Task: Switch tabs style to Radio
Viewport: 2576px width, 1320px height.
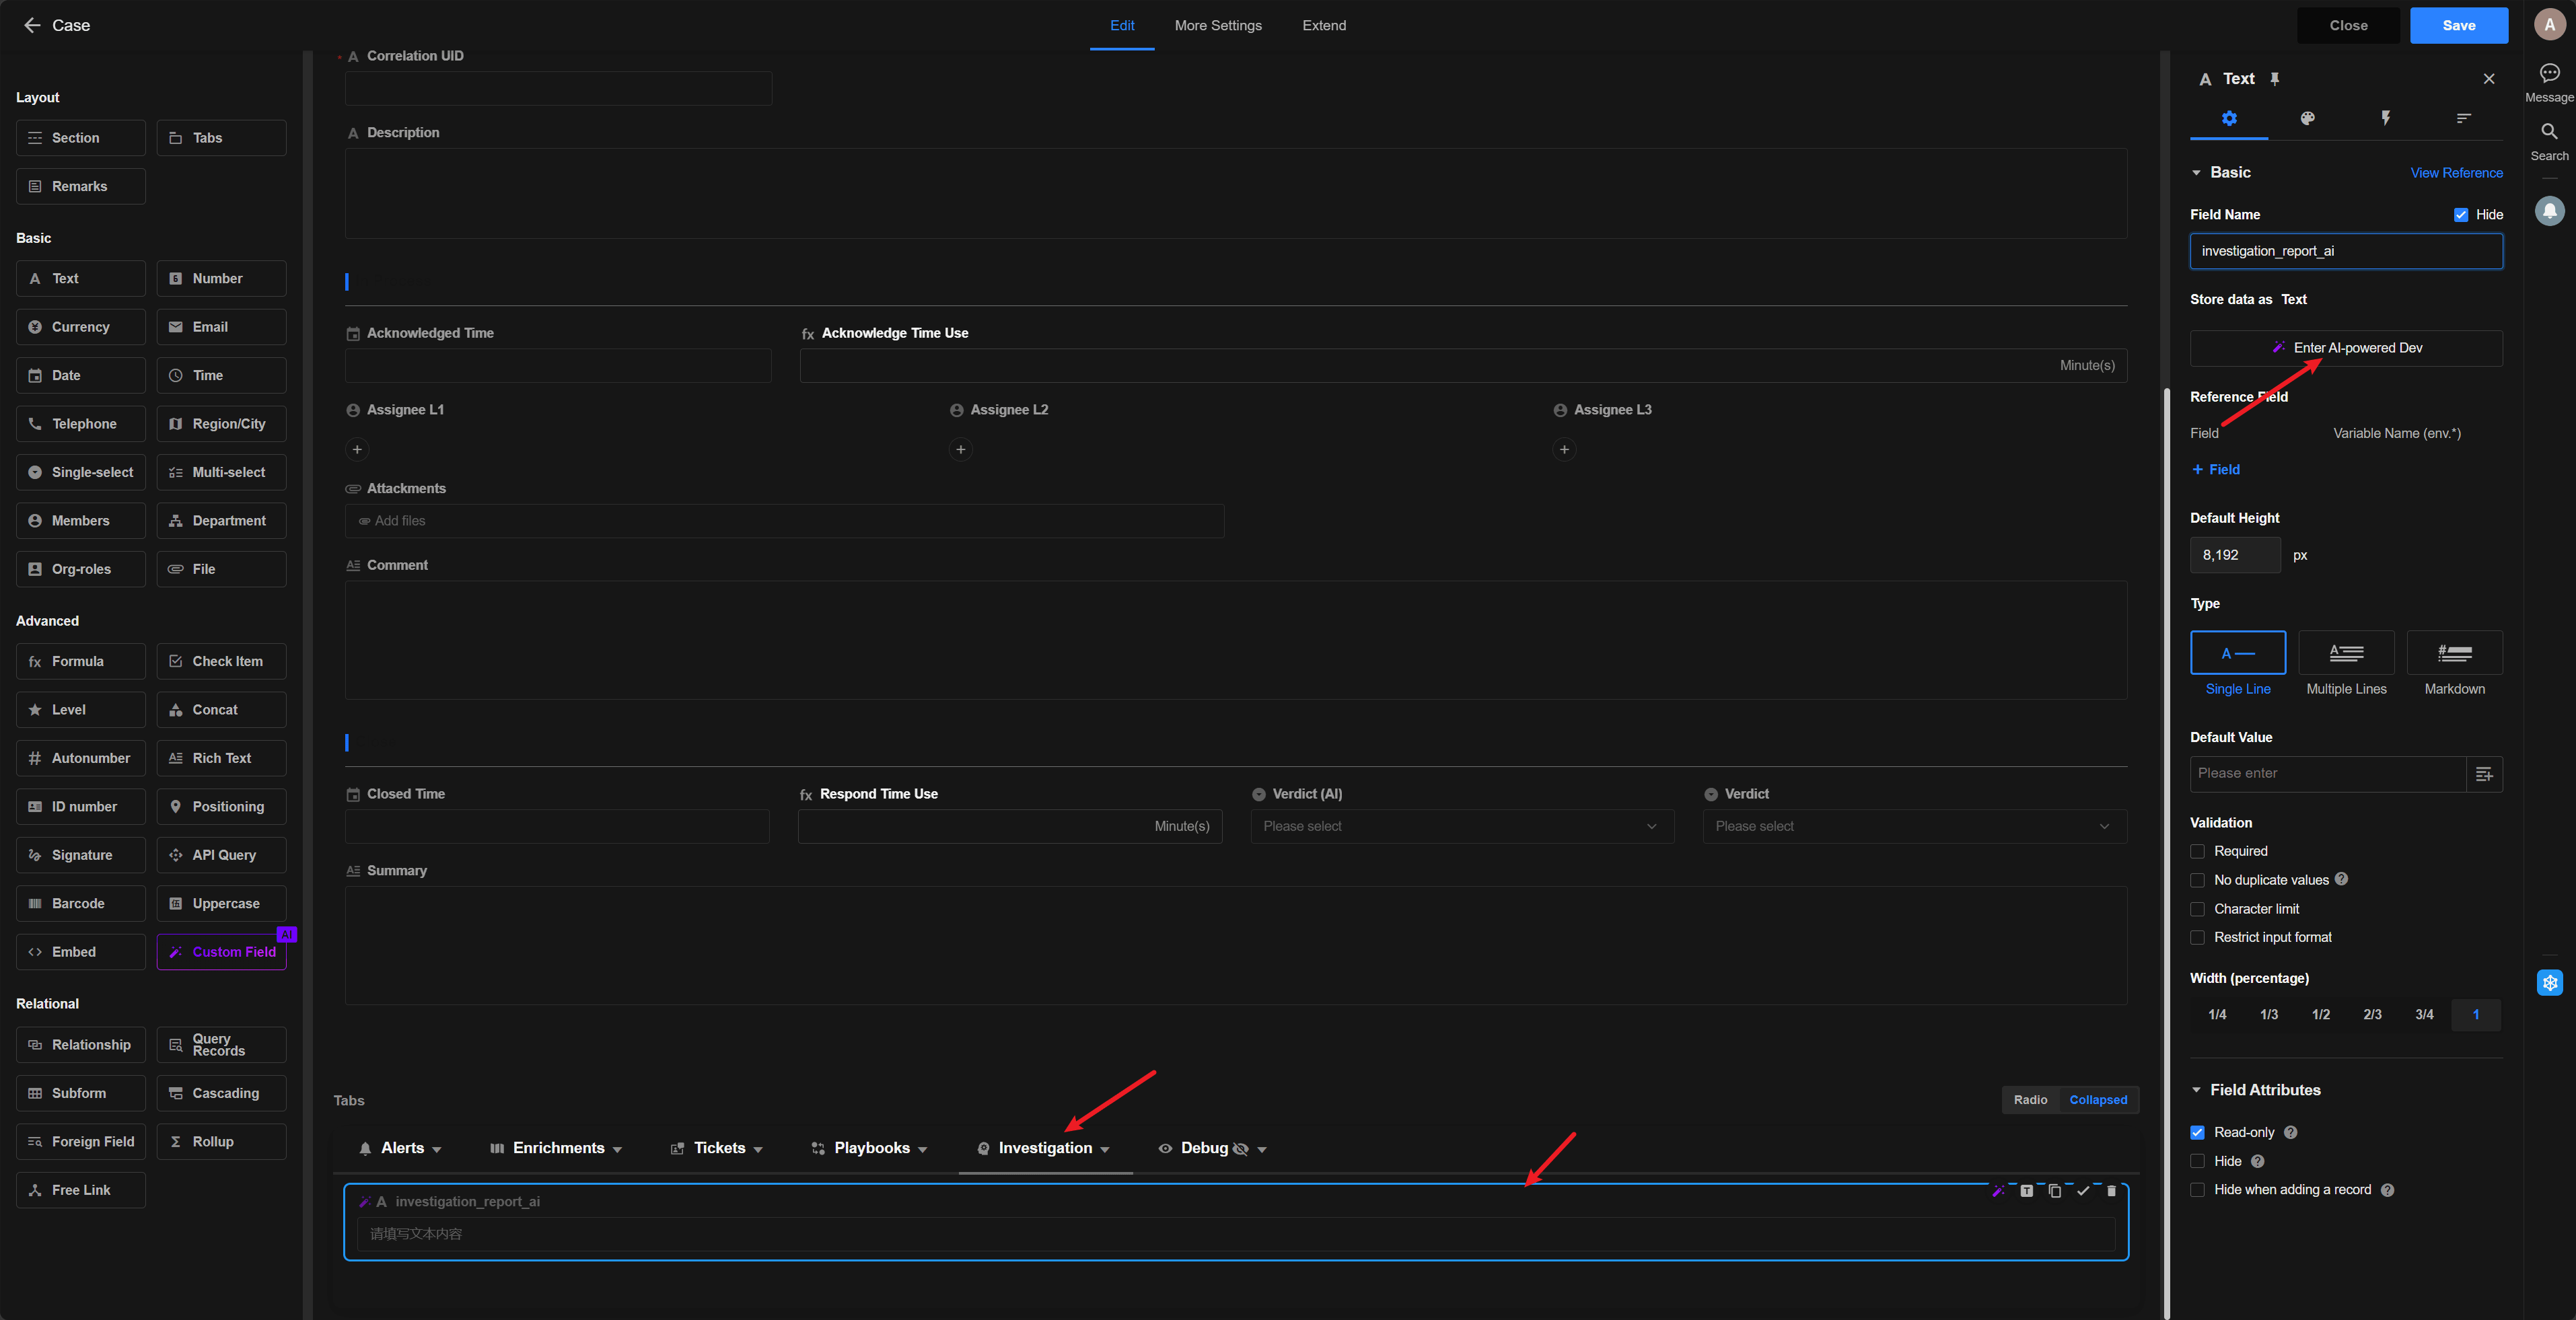Action: tap(2030, 1100)
